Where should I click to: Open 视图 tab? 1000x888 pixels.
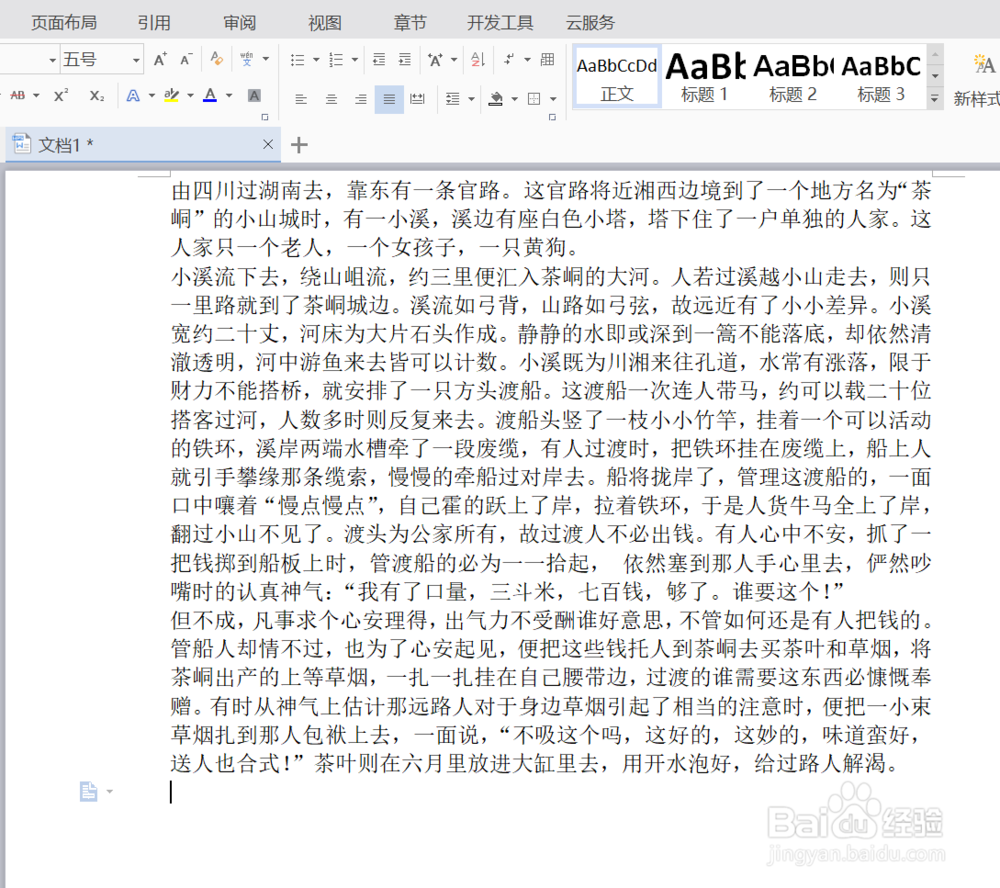click(x=325, y=23)
